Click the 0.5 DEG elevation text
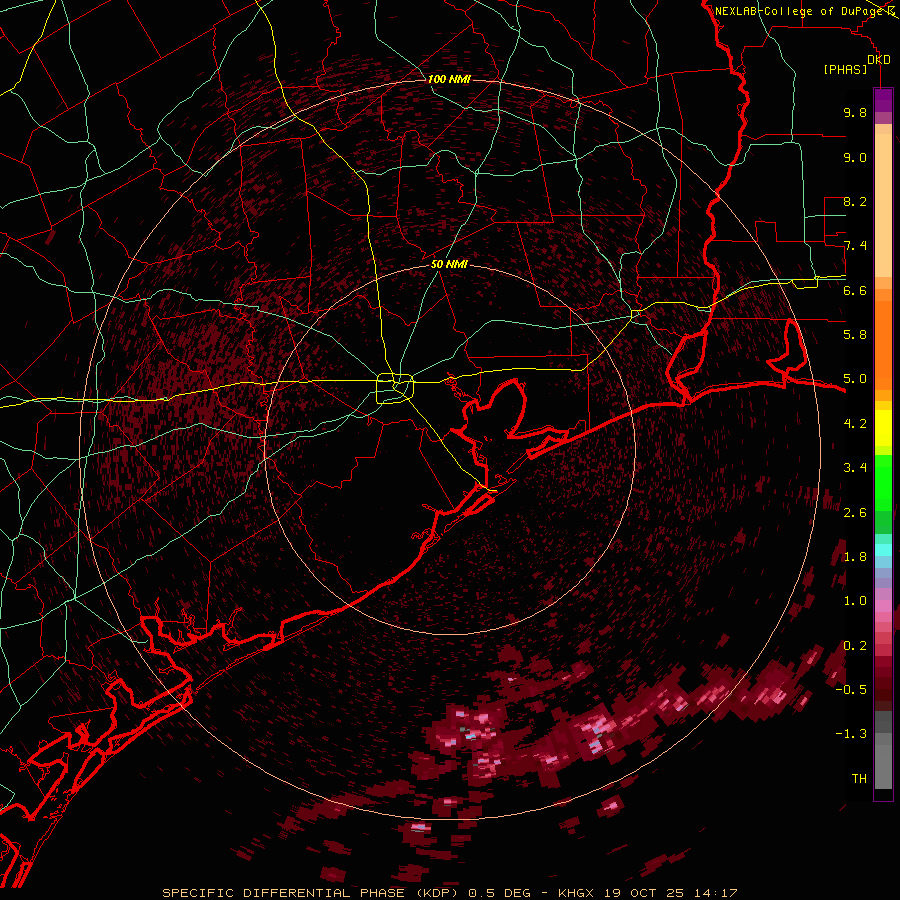The height and width of the screenshot is (900, 900). coord(497,893)
